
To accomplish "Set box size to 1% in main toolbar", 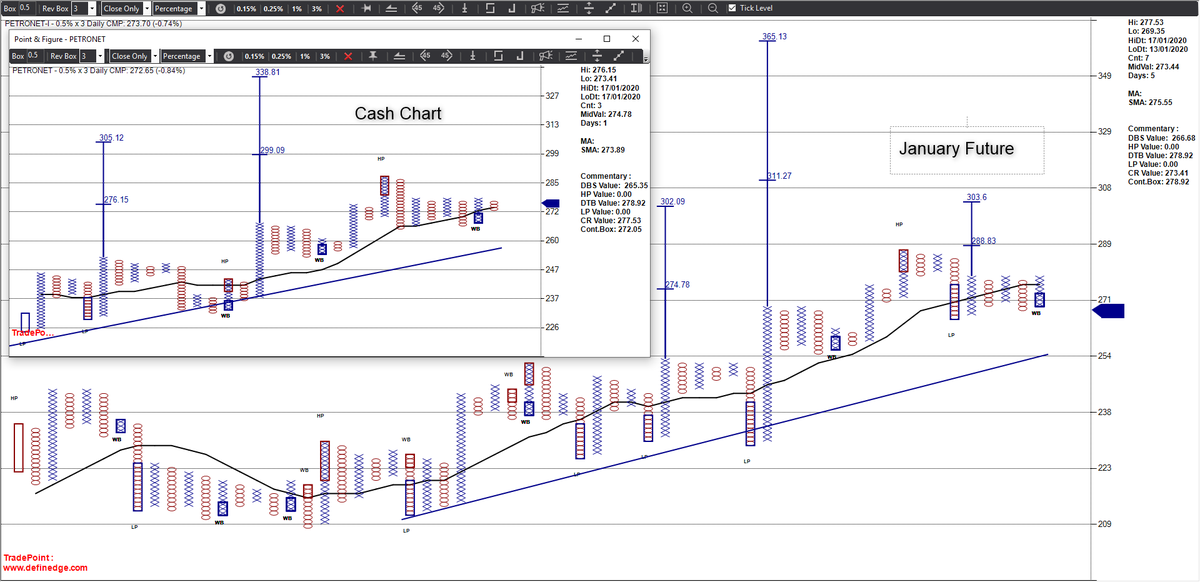I will 297,8.
